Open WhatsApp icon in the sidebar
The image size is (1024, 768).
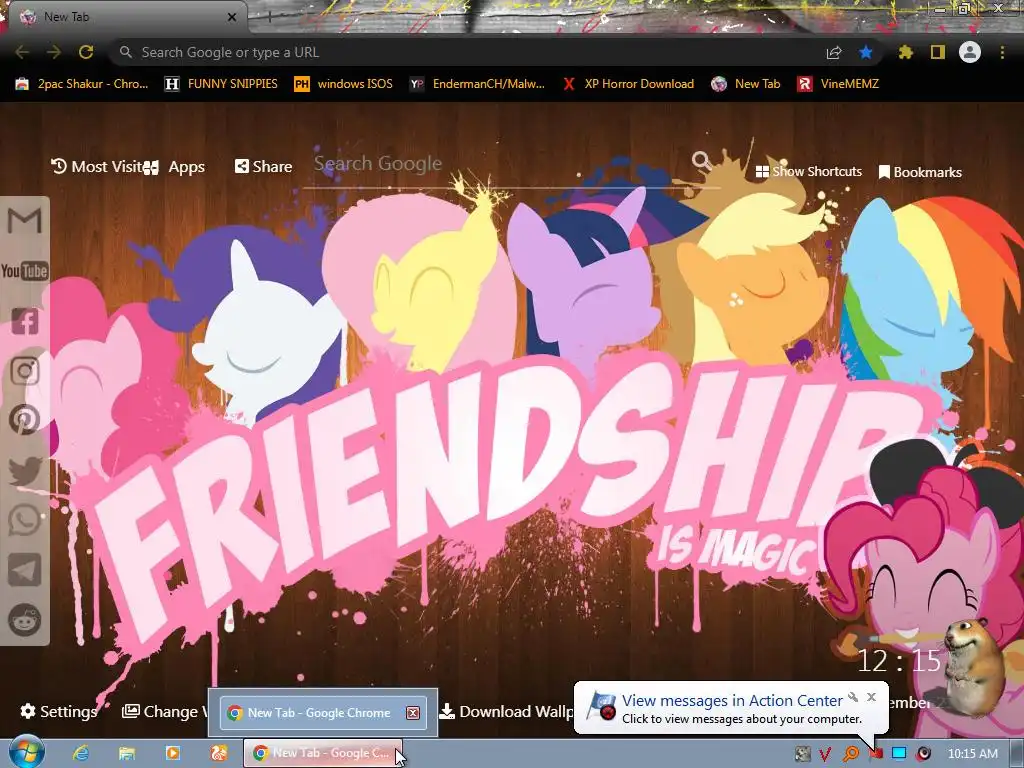(25, 520)
